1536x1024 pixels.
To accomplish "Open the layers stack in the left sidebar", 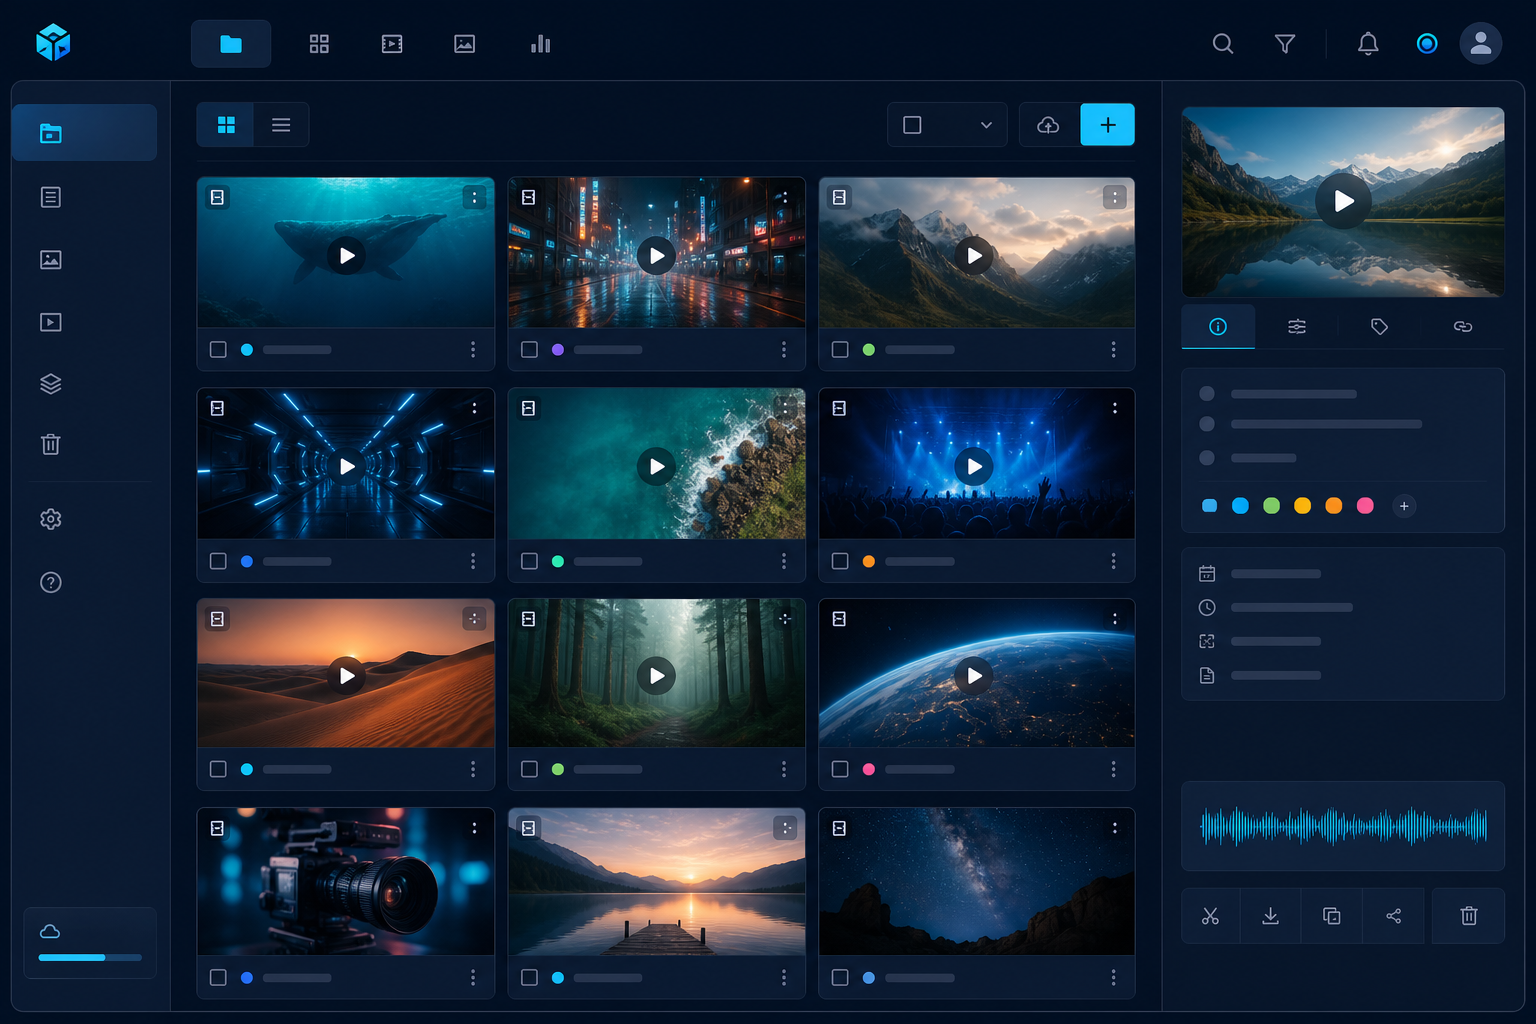I will (x=51, y=384).
